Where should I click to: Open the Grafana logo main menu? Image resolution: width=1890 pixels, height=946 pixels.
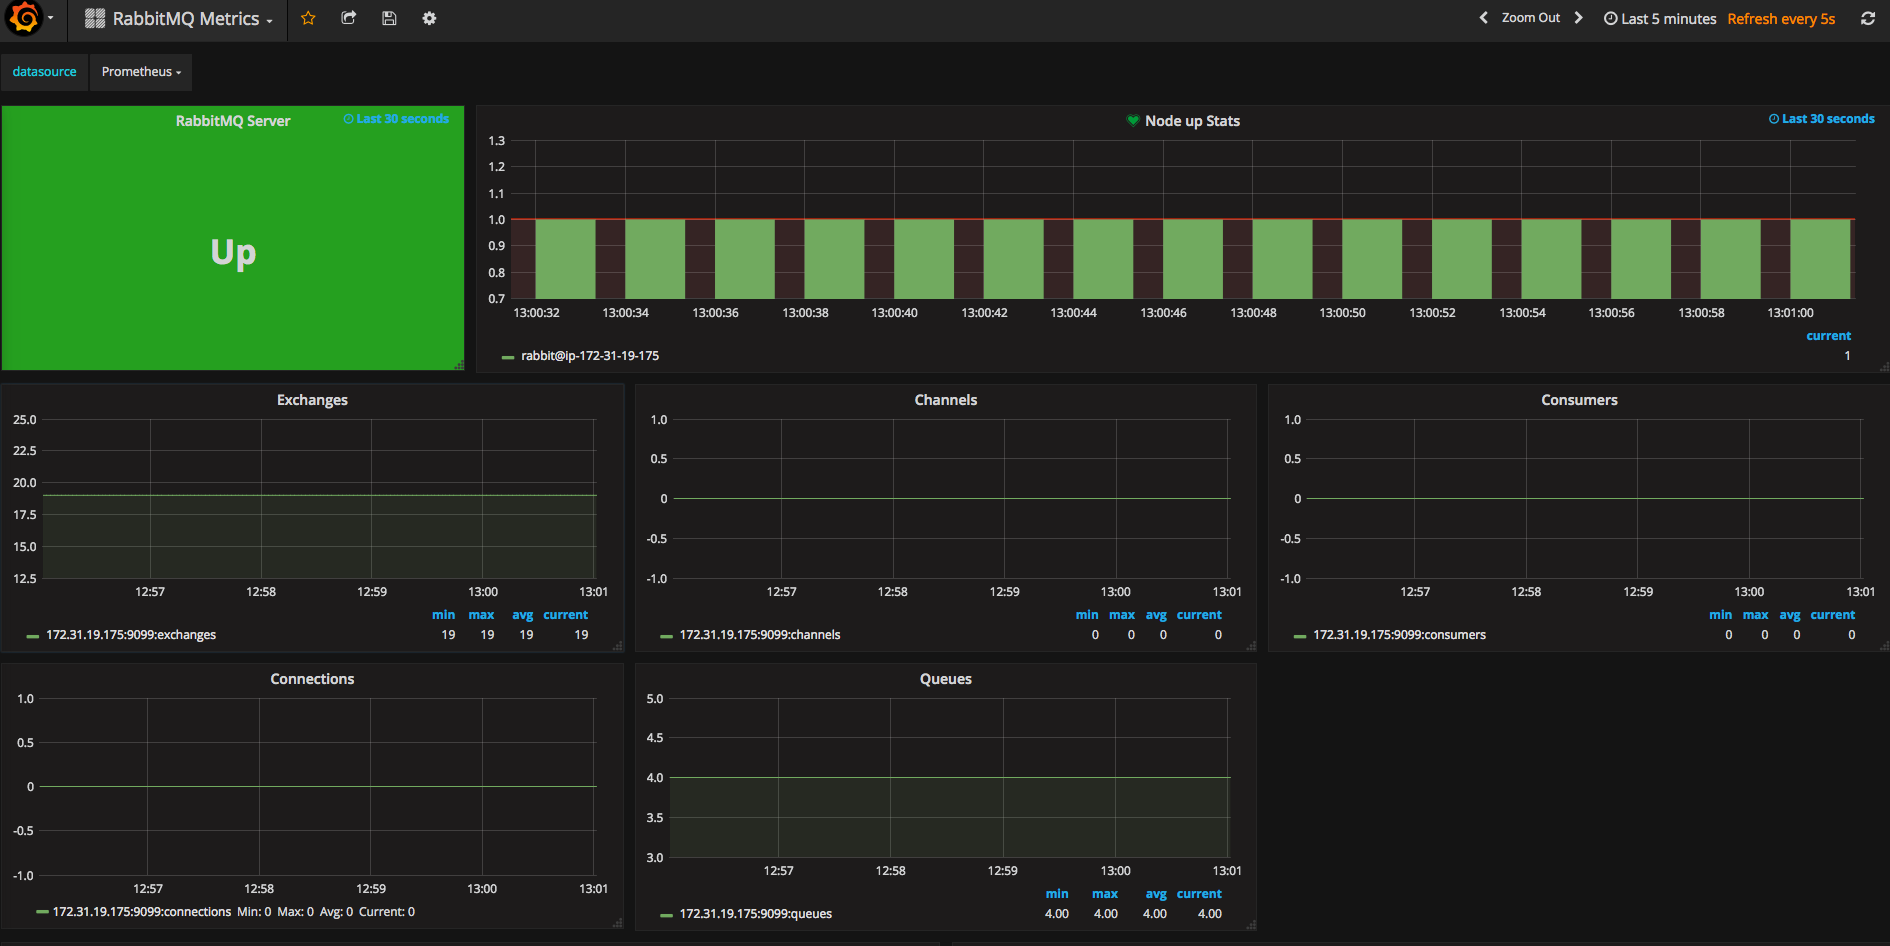pos(30,18)
